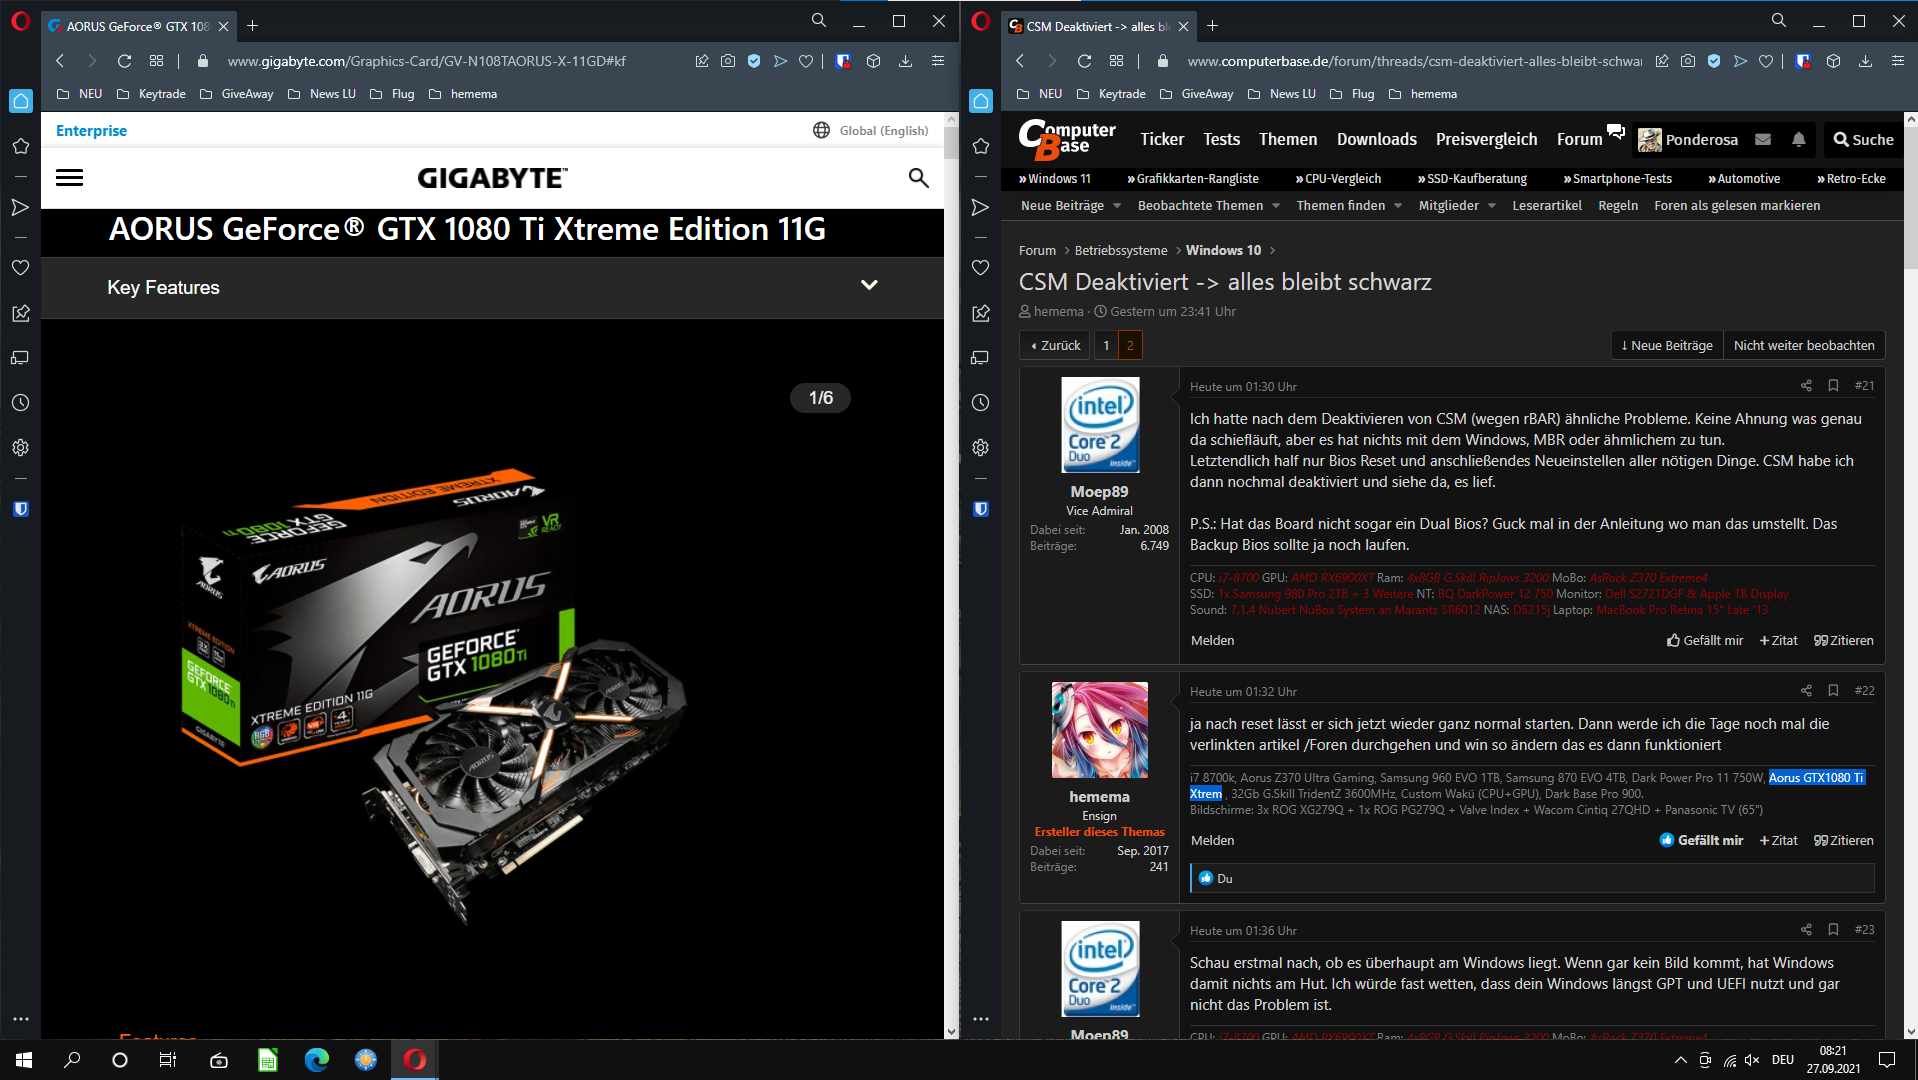The width and height of the screenshot is (1918, 1080).
Task: Reload the ComputerBase page
Action: tap(1084, 61)
